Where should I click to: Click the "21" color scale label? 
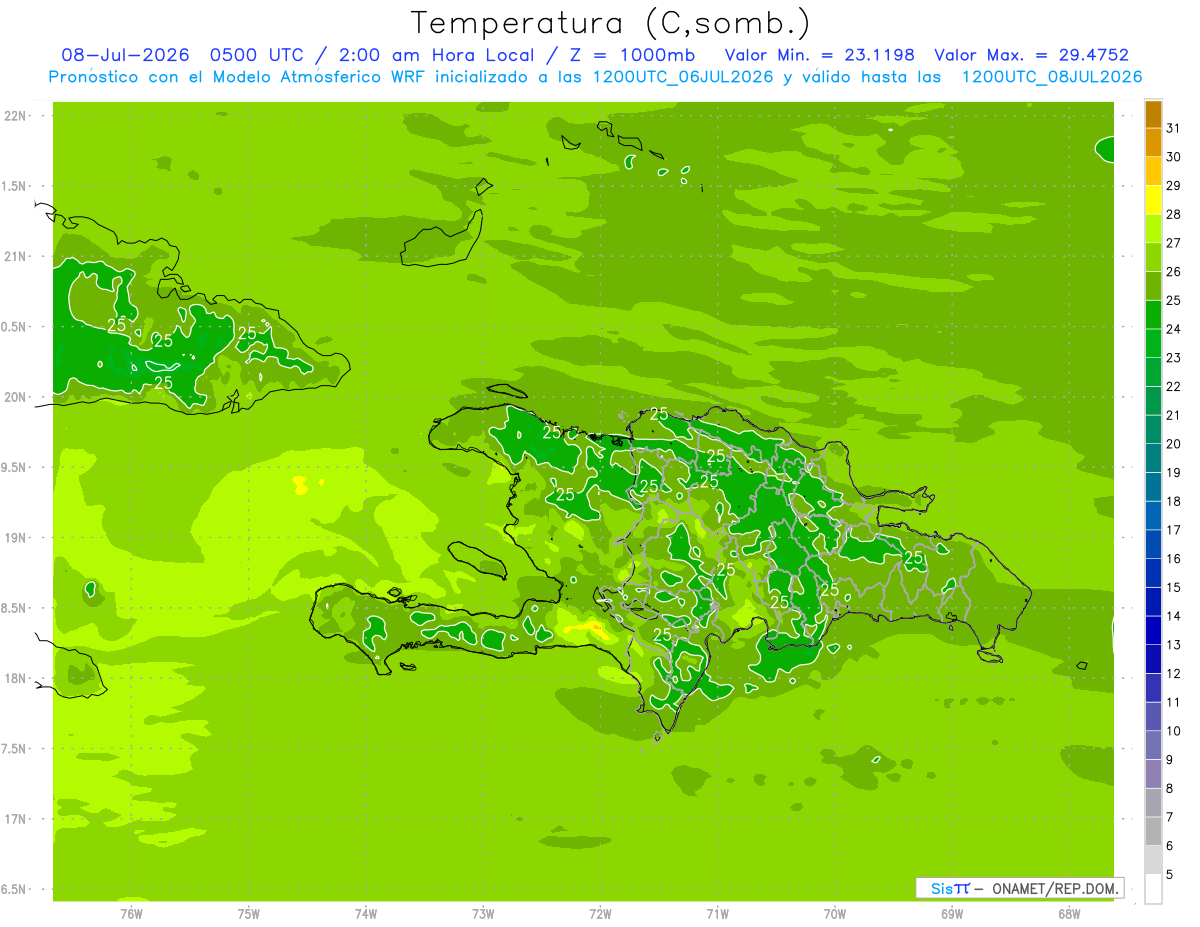[x=1174, y=415]
